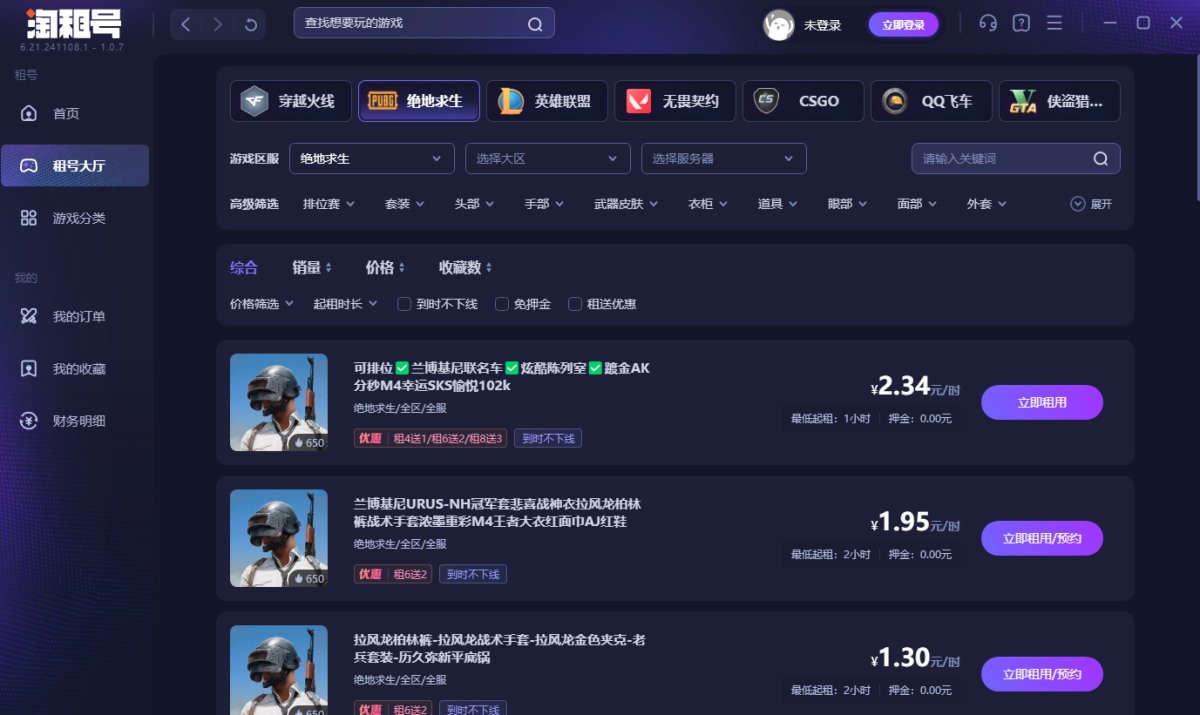Click the unlogged user avatar
This screenshot has height=715, width=1200.
(x=778, y=25)
